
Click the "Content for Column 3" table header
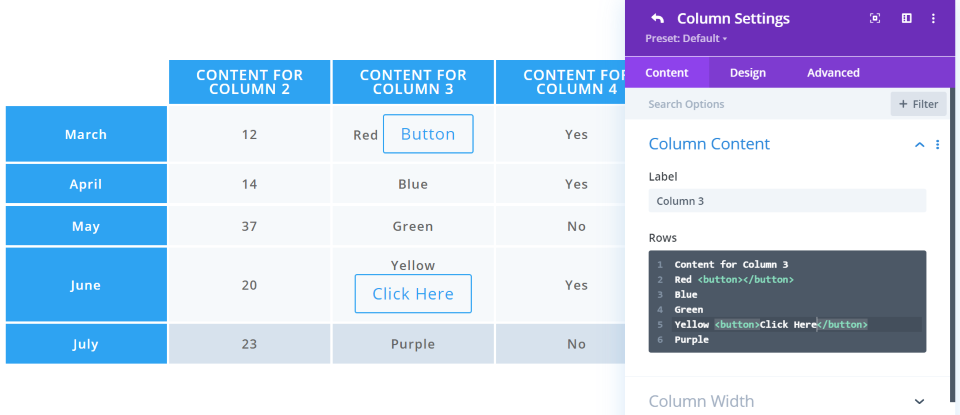(413, 82)
